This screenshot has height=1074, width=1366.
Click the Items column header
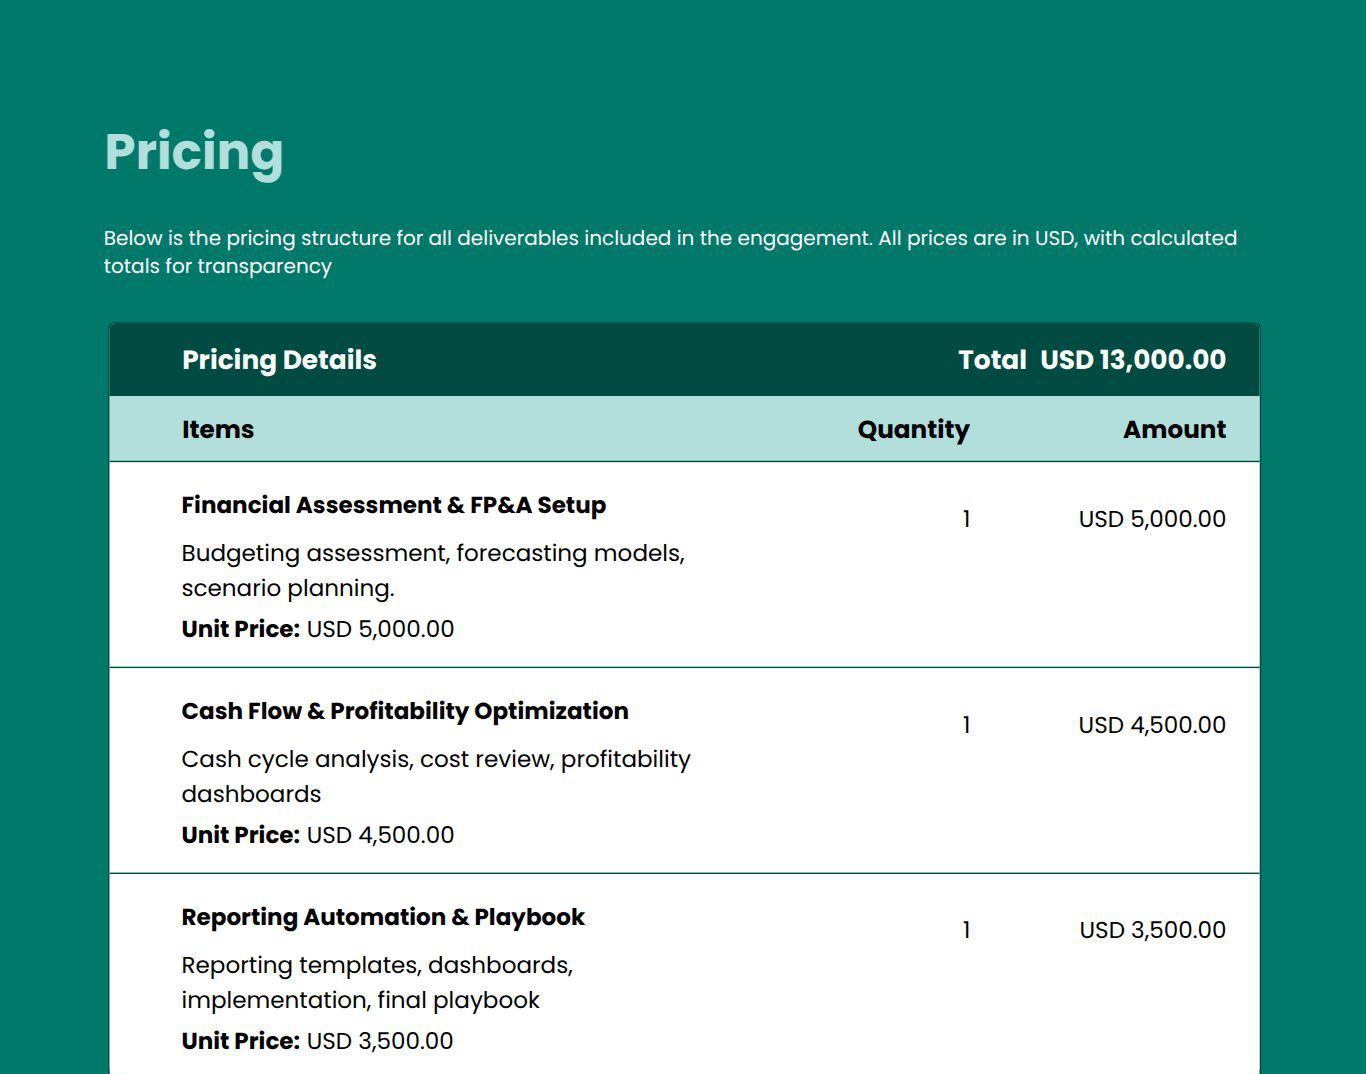[x=217, y=429]
